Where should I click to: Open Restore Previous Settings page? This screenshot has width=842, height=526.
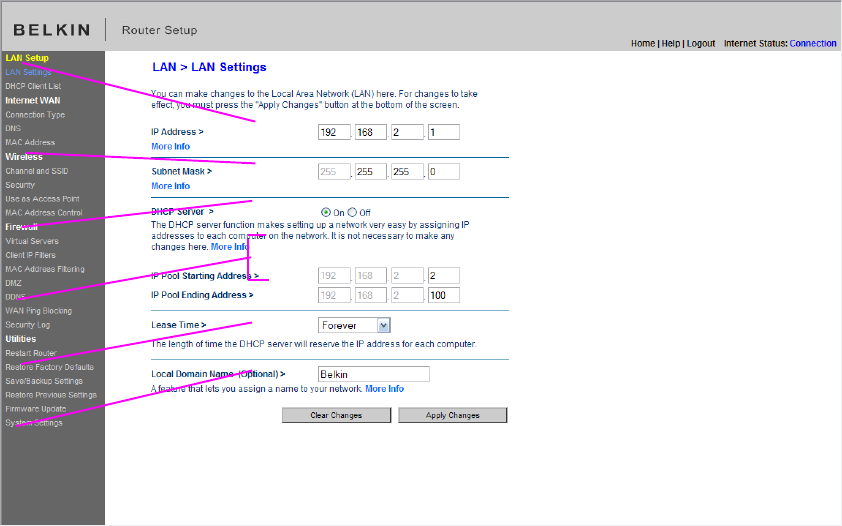[51, 395]
